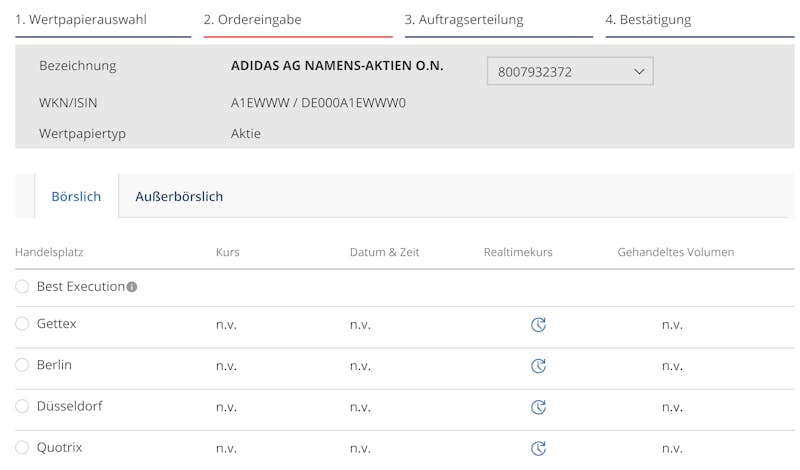
Task: Click the Handelsplatz column header
Action: click(x=49, y=252)
